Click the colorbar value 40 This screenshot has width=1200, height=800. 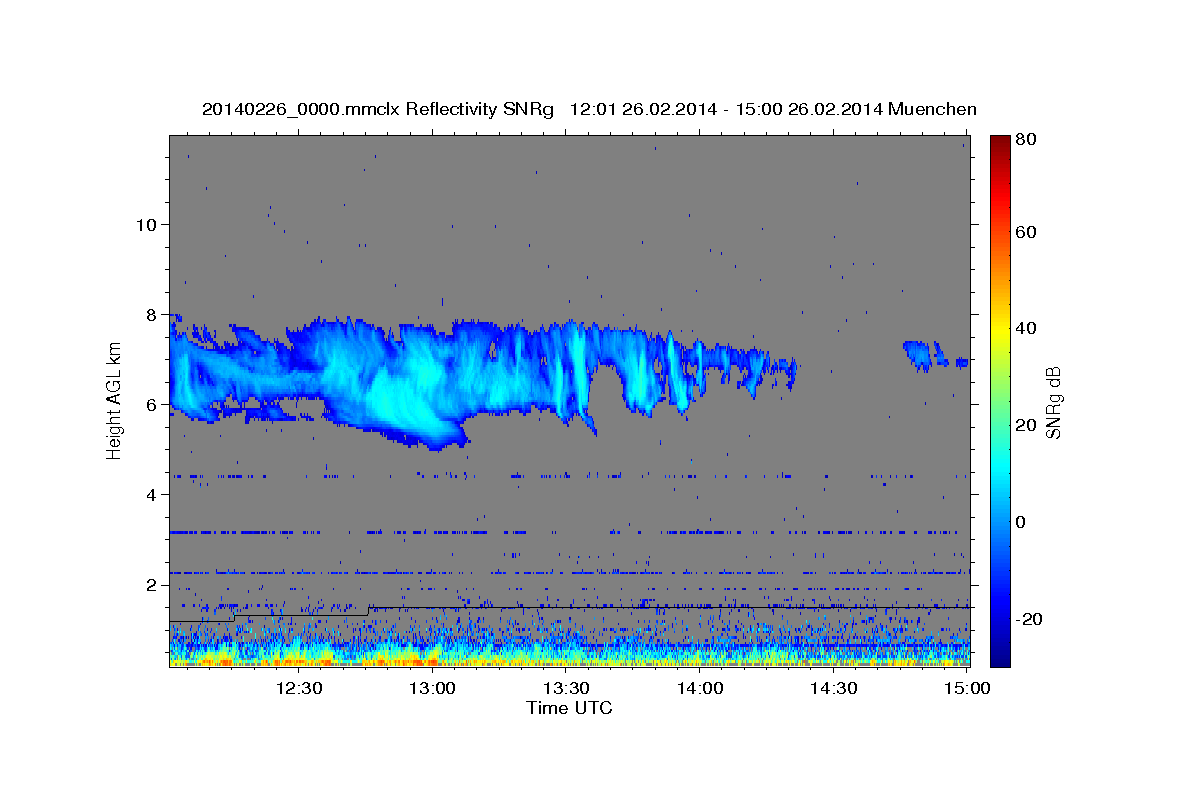(x=1025, y=328)
